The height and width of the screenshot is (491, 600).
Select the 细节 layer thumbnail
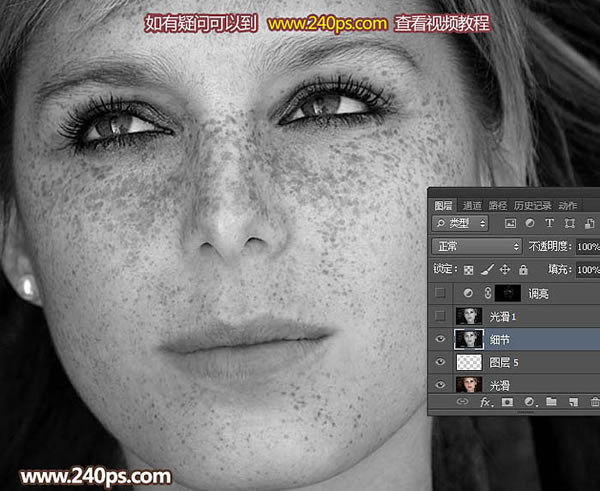[x=469, y=339]
